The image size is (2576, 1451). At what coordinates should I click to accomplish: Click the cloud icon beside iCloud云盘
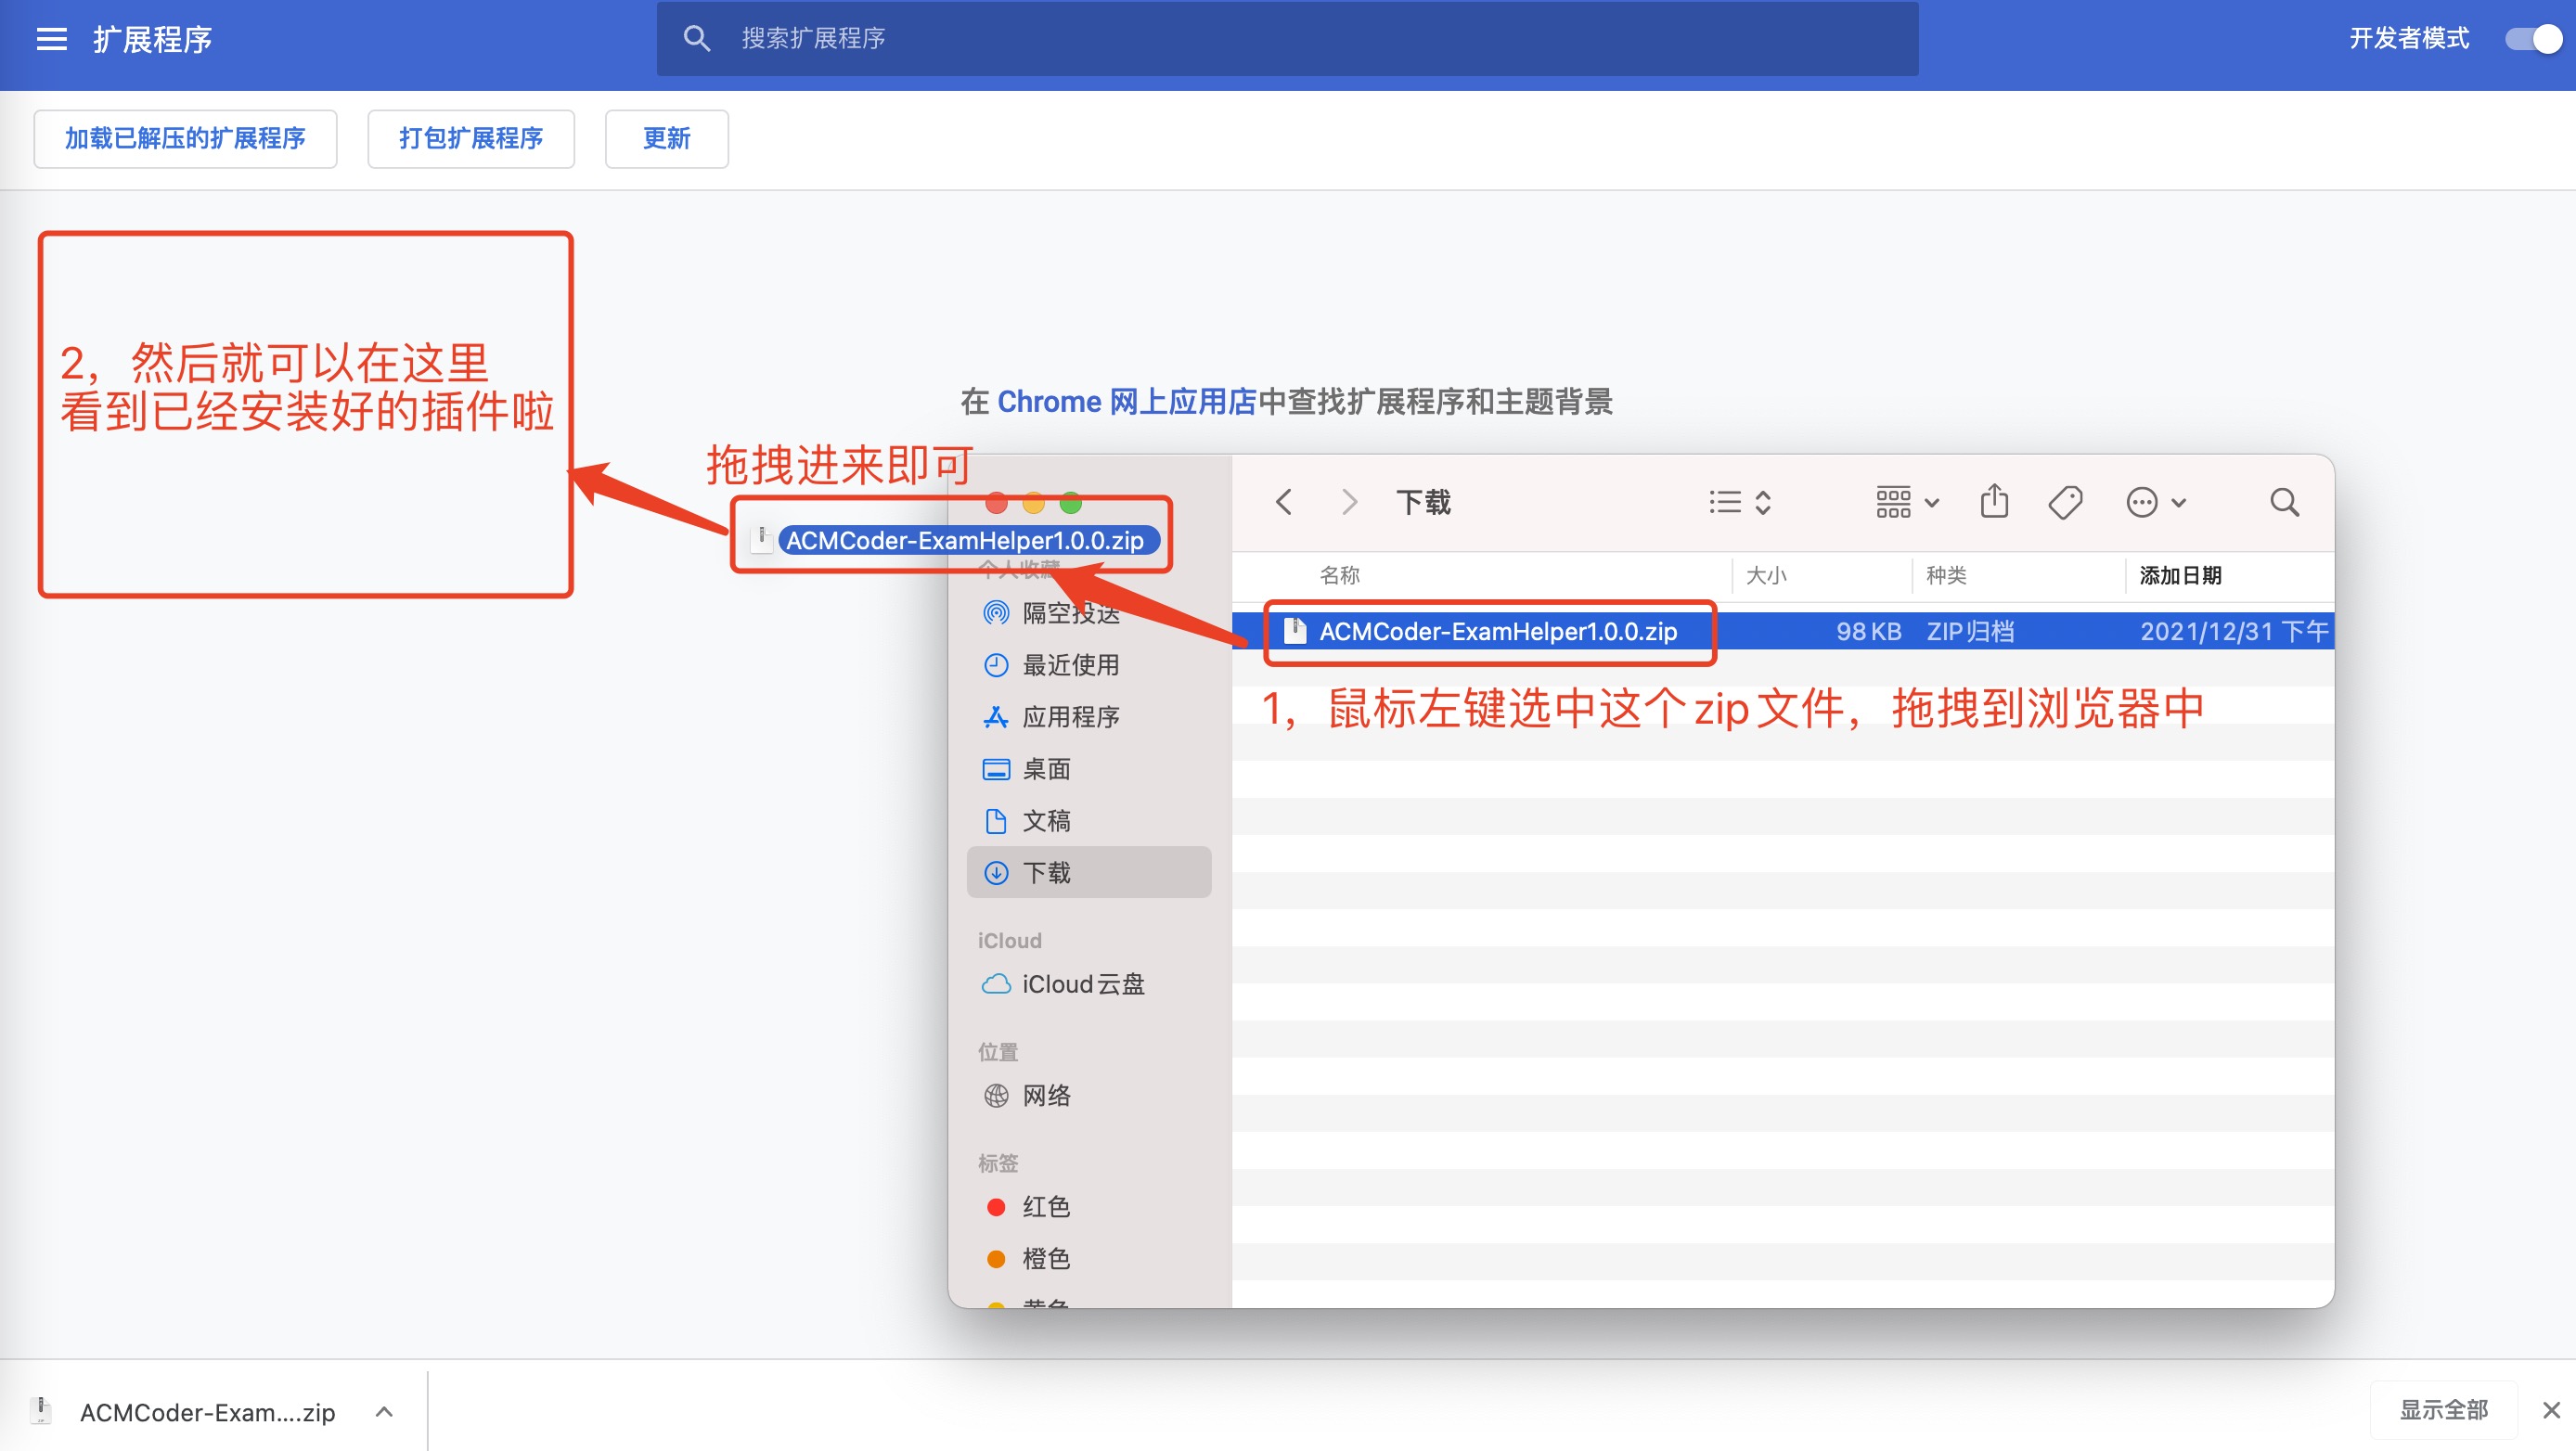[996, 984]
